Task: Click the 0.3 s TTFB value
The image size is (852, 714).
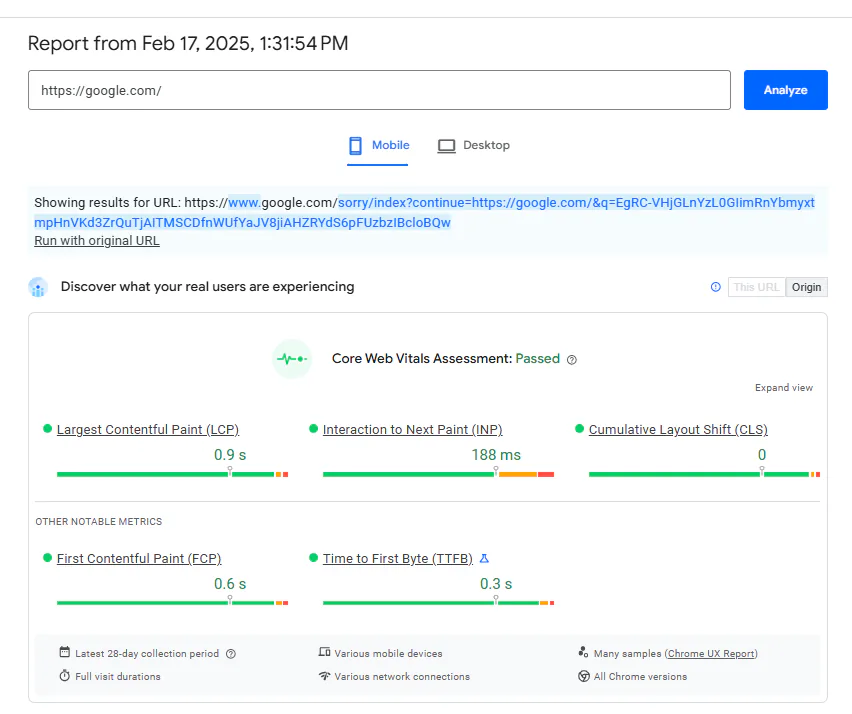Action: pos(496,584)
